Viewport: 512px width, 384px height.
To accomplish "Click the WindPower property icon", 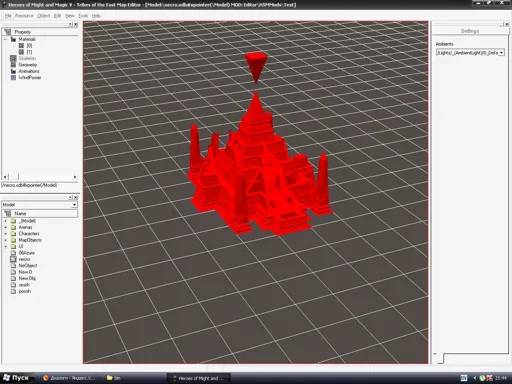I will (x=13, y=77).
